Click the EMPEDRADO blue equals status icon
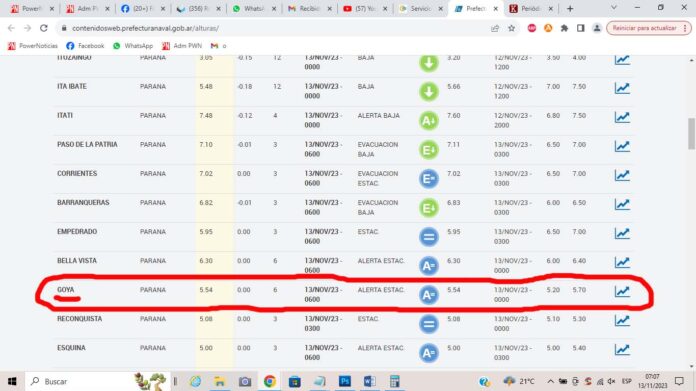The image size is (696, 391). point(429,237)
